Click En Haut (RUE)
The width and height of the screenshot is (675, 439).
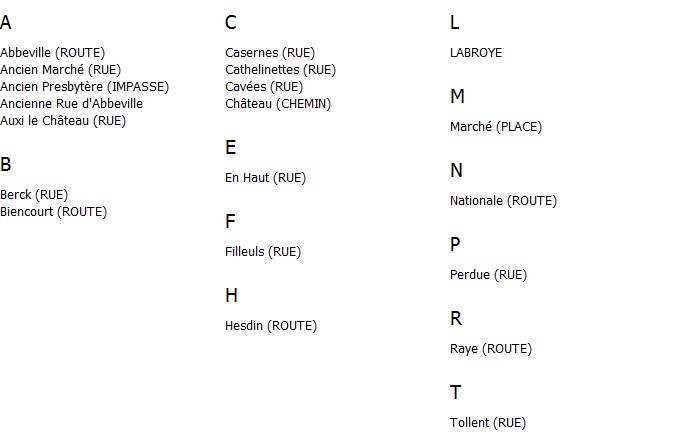coord(266,178)
